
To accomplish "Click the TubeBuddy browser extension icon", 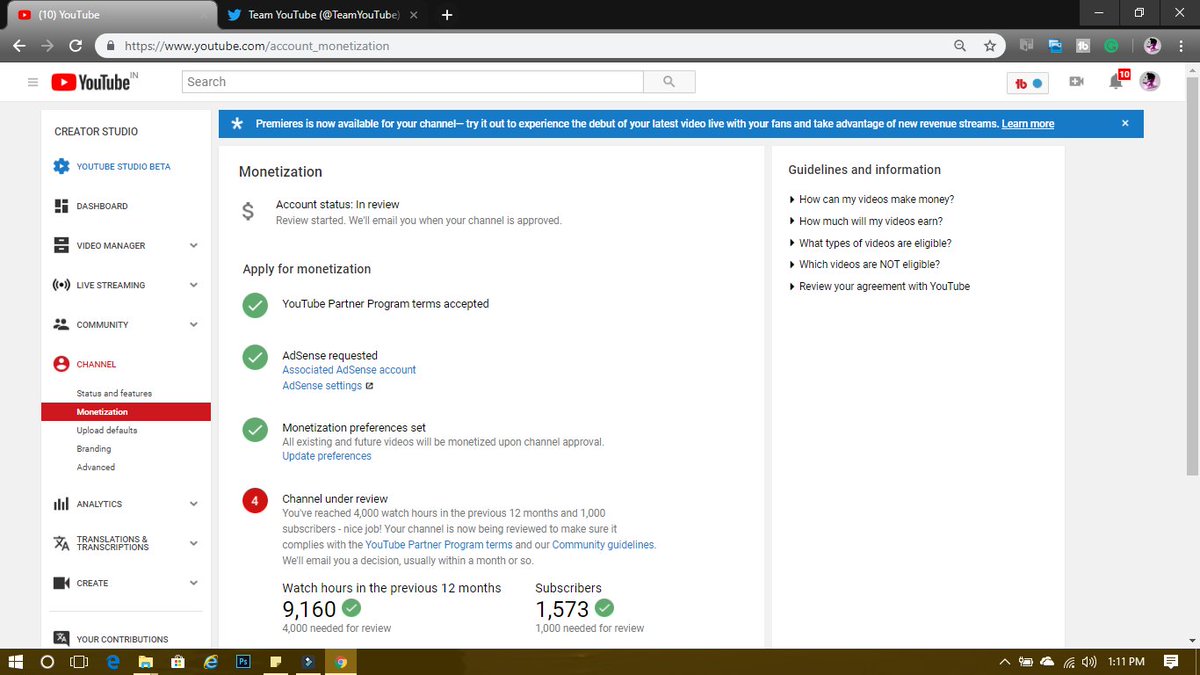I will (1083, 46).
